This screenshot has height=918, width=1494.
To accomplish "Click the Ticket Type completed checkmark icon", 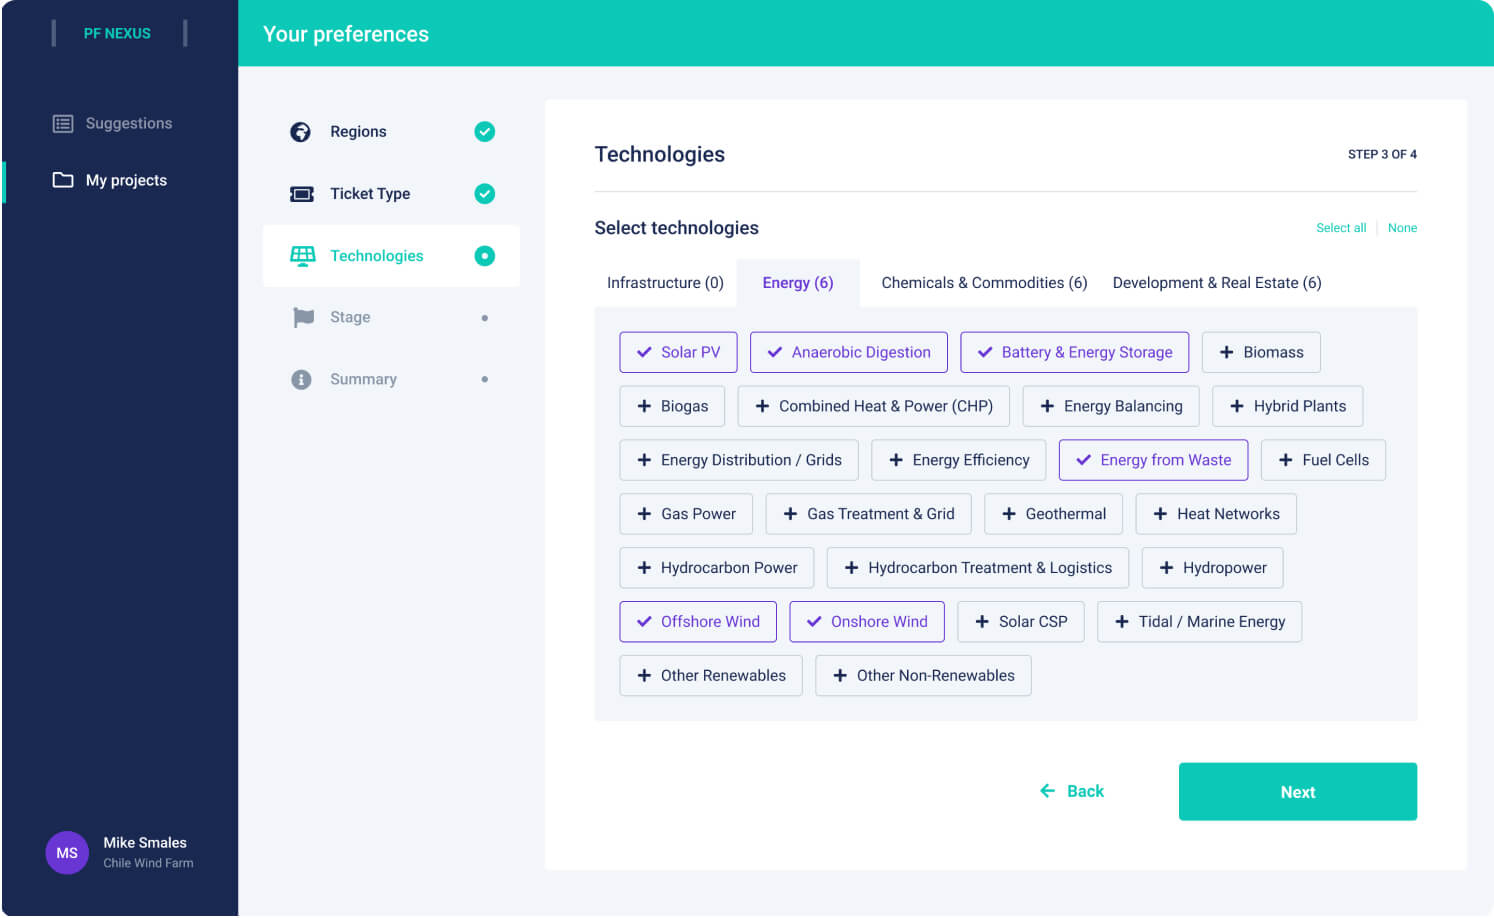I will (485, 194).
